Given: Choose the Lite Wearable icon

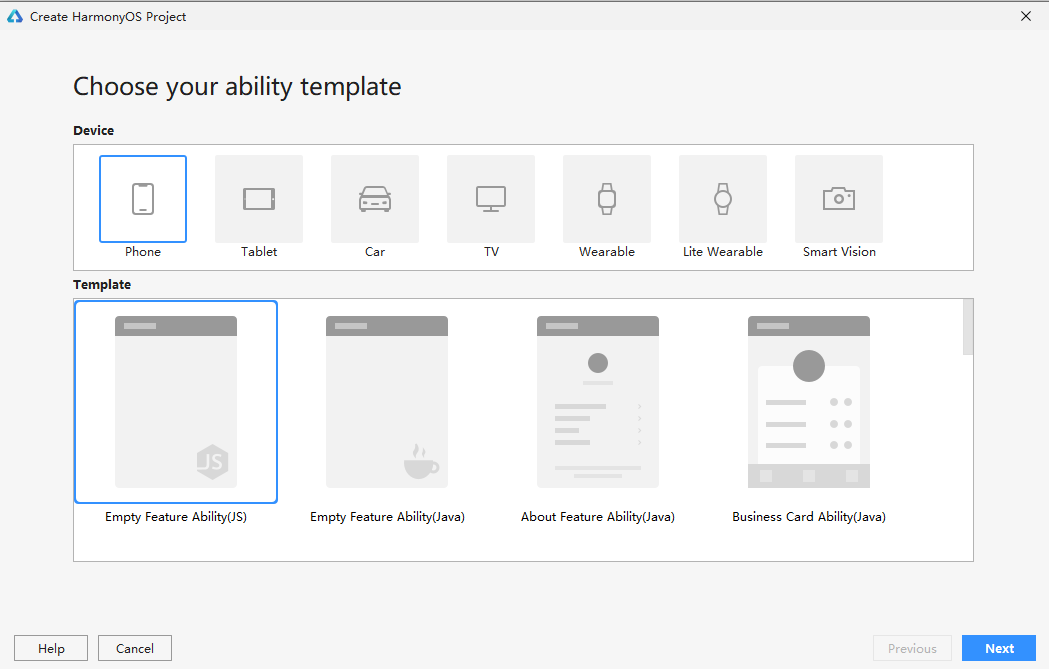Looking at the screenshot, I should click(723, 199).
